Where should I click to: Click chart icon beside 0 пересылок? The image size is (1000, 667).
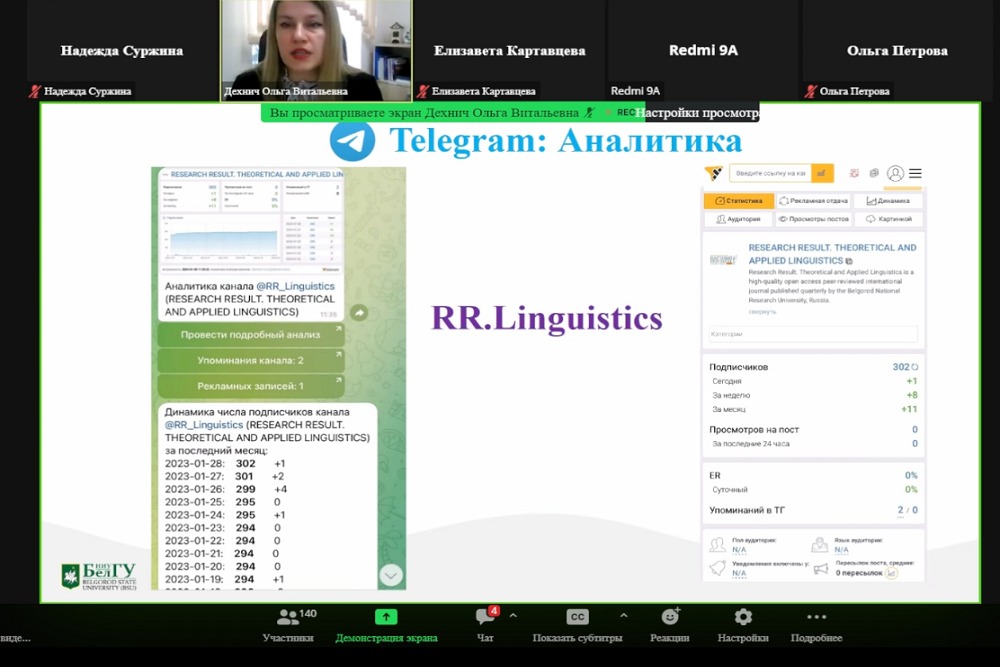892,573
